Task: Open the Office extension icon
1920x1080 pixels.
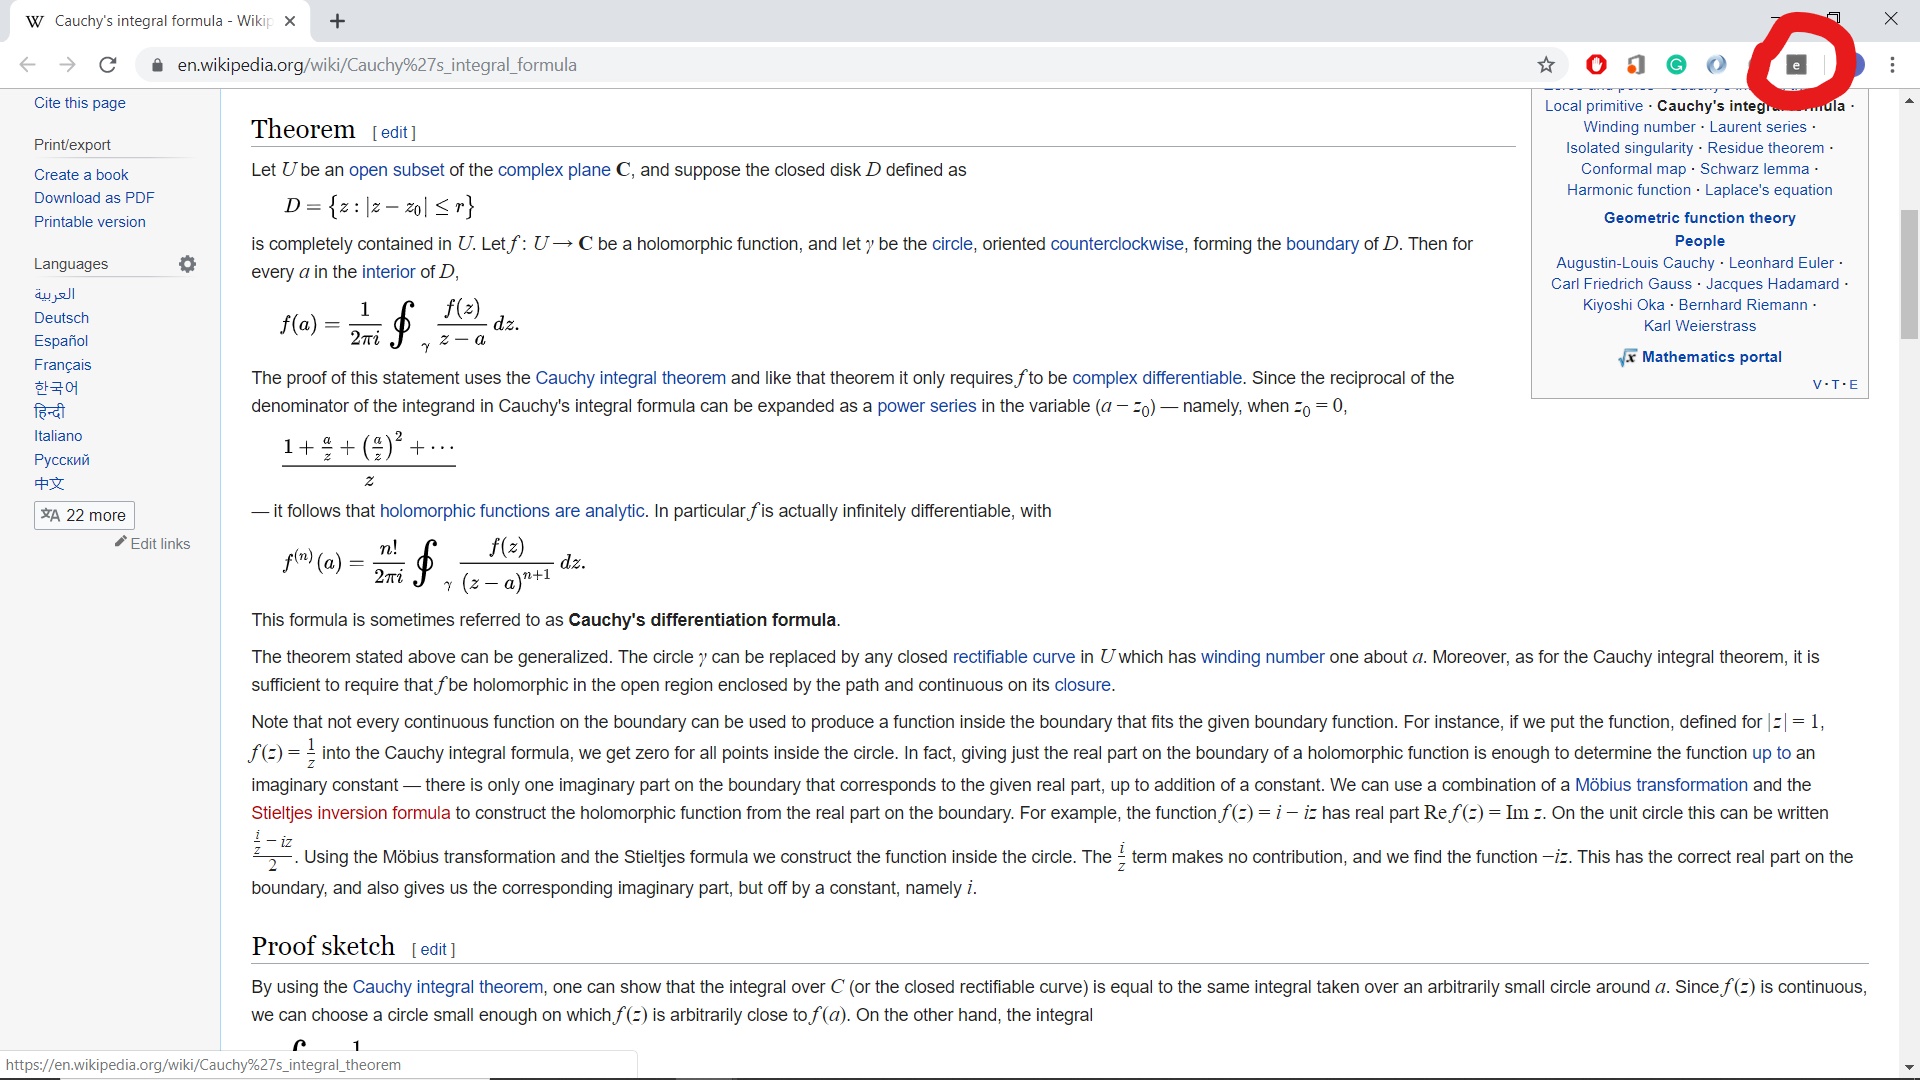Action: coord(1636,65)
